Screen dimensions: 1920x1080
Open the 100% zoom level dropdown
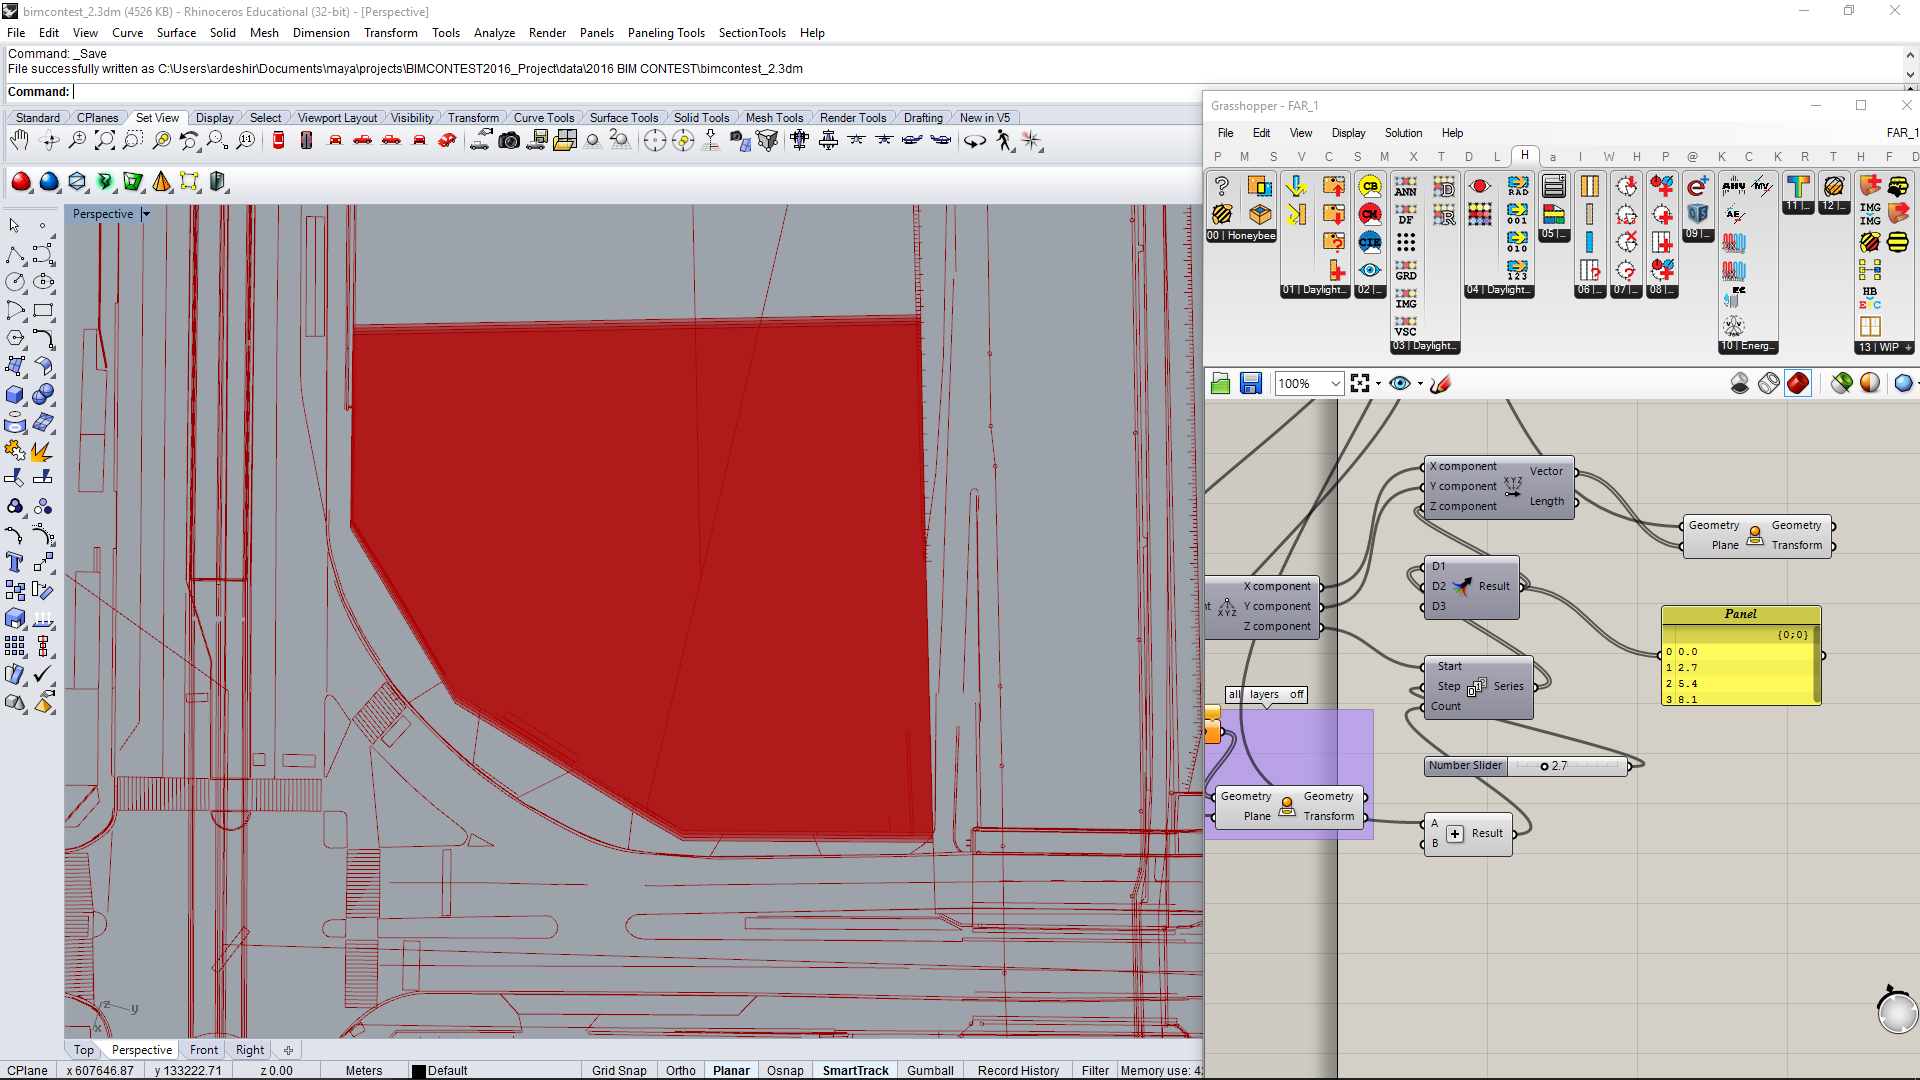pos(1335,383)
